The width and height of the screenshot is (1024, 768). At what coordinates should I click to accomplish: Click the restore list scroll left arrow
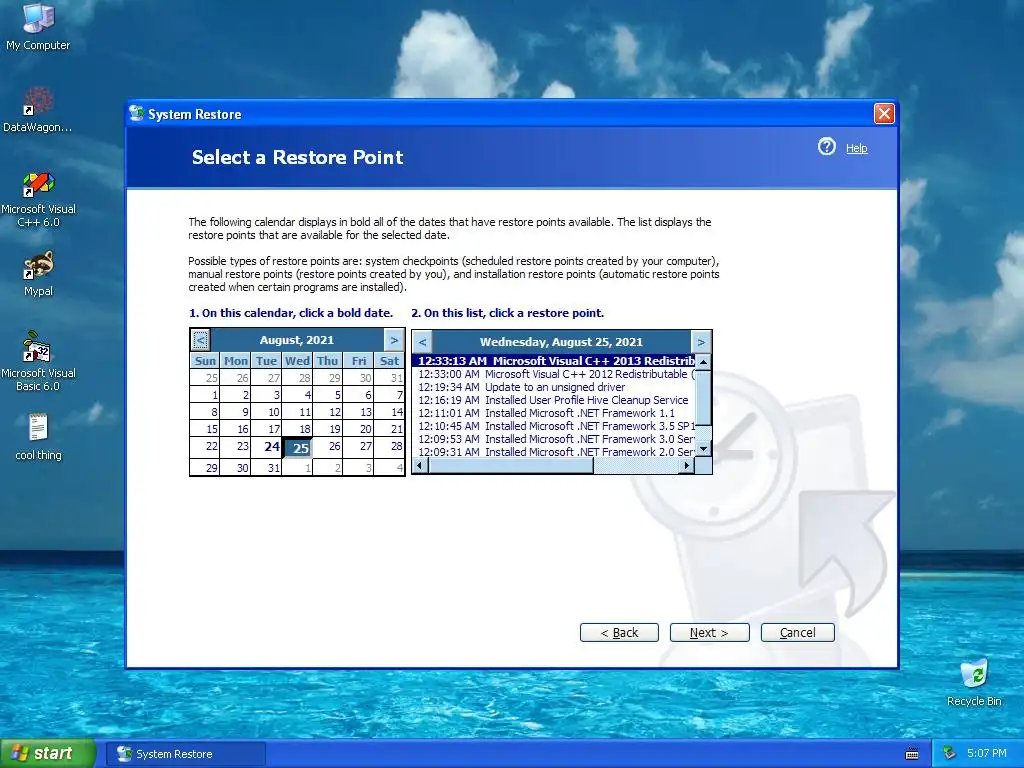420,465
